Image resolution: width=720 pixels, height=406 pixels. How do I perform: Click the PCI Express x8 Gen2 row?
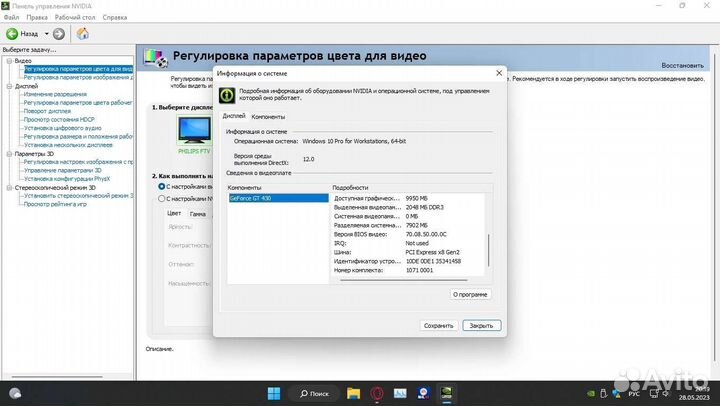point(408,252)
